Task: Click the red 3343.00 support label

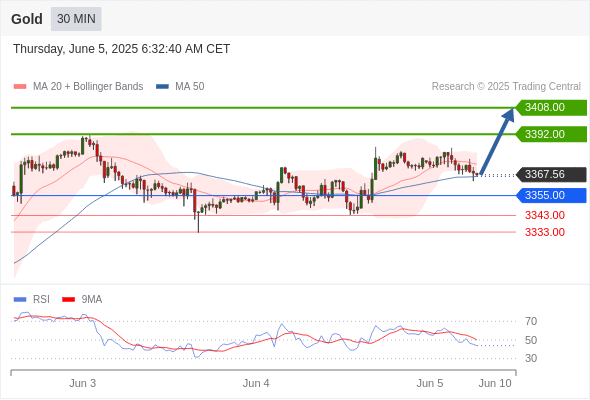Action: 545,216
